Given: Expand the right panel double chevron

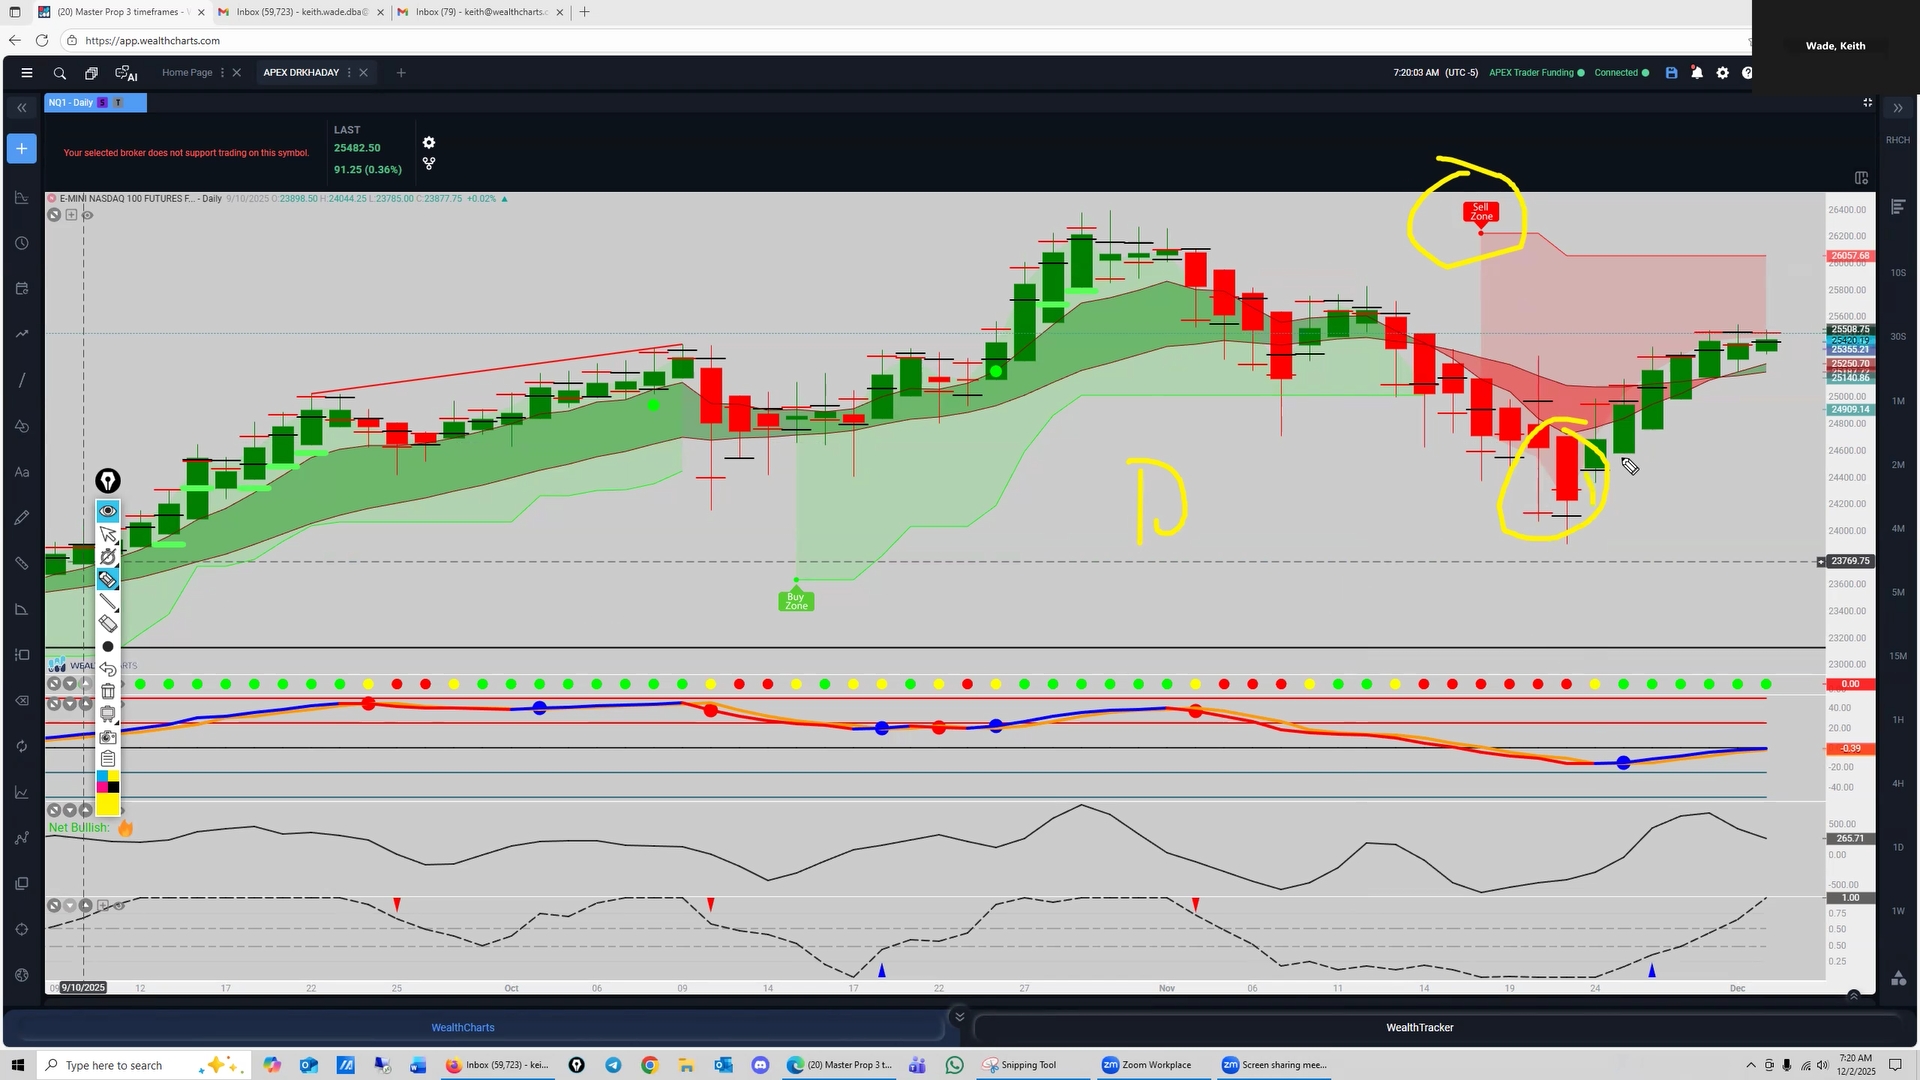Looking at the screenshot, I should [x=1897, y=108].
